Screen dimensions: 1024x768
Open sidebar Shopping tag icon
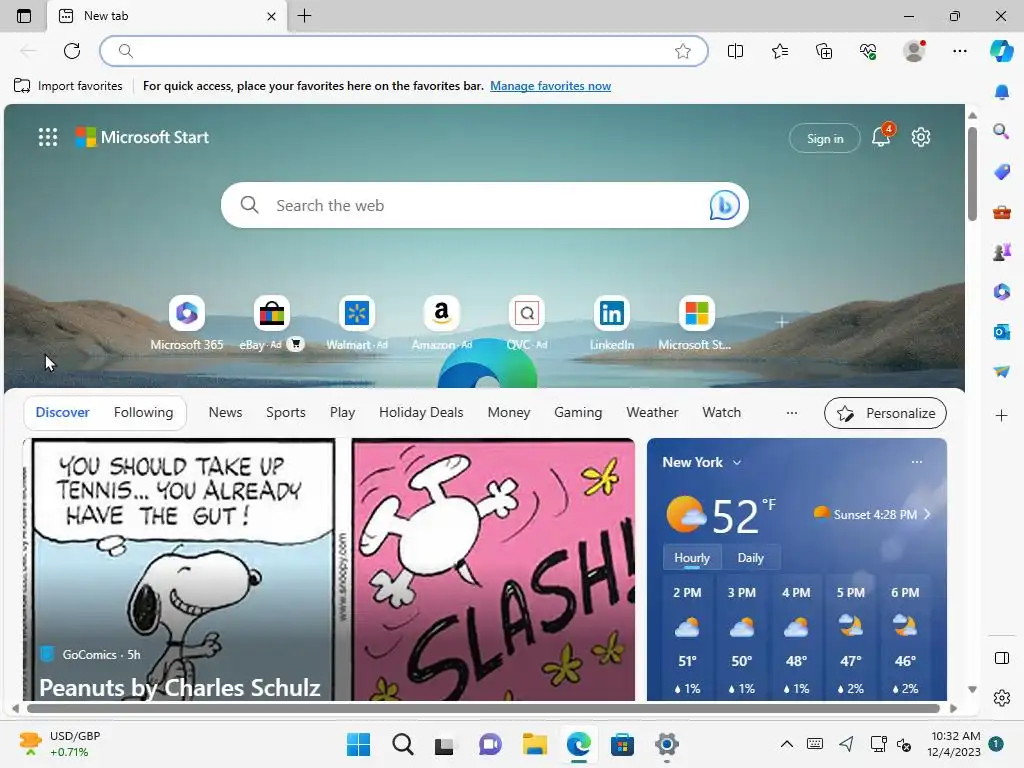(1002, 172)
